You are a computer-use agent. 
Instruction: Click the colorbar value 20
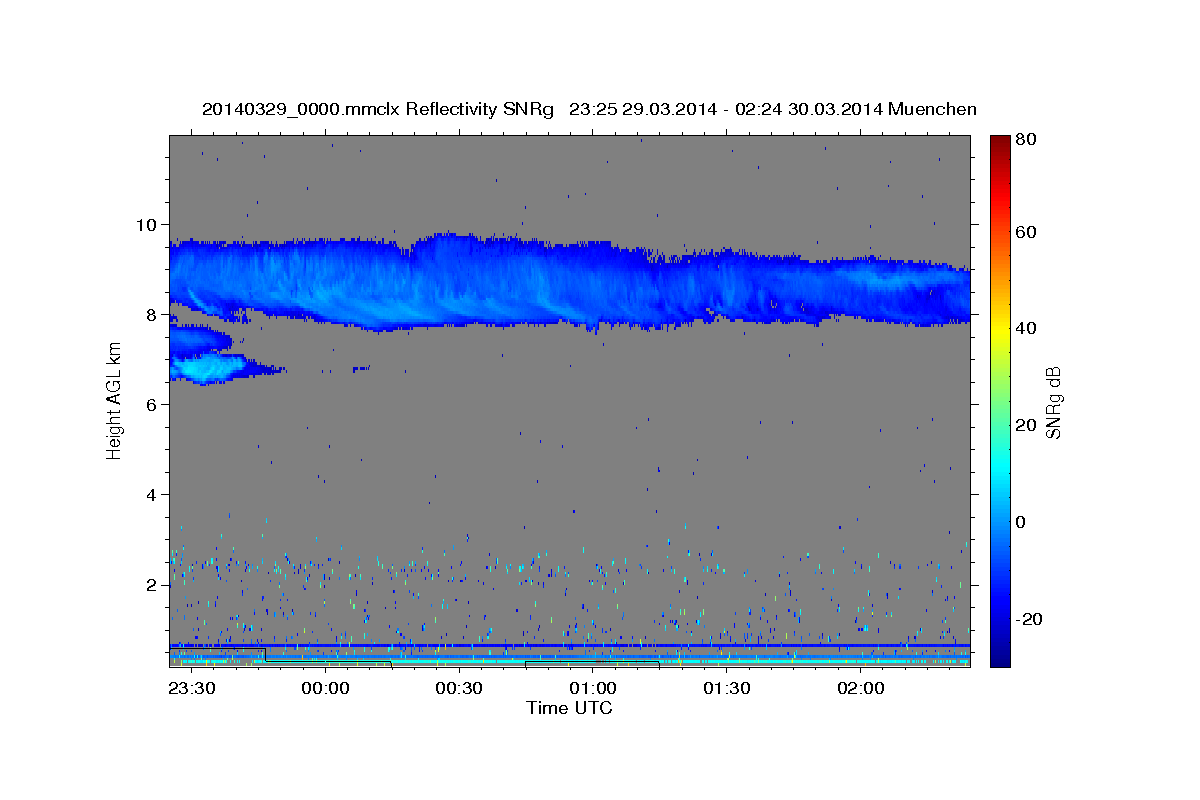1026,425
